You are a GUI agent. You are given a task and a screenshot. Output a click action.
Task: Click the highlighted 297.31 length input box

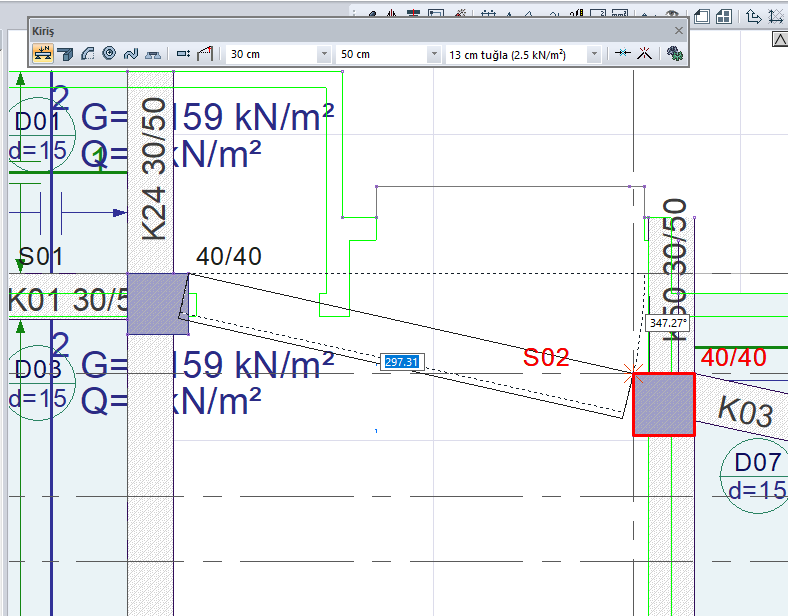pyautogui.click(x=400, y=362)
